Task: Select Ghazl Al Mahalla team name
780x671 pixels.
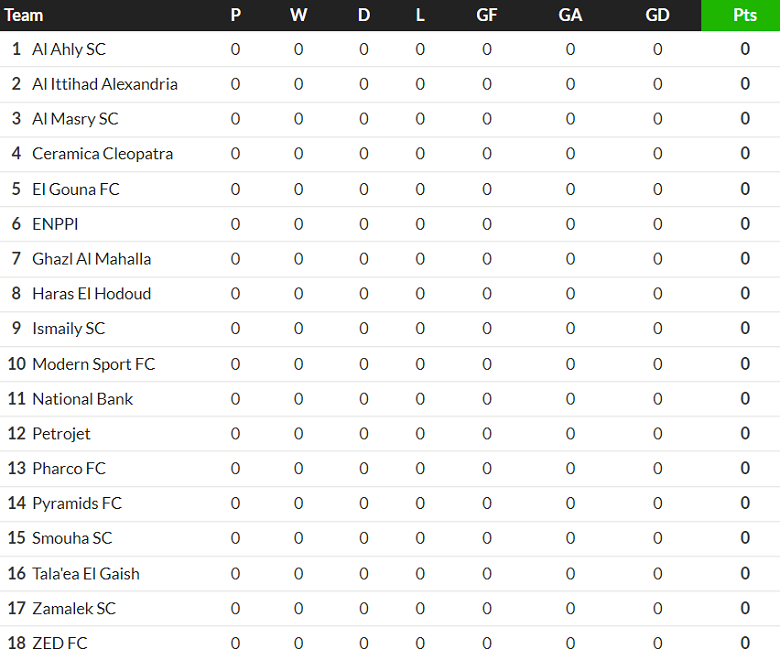Action: [x=92, y=259]
